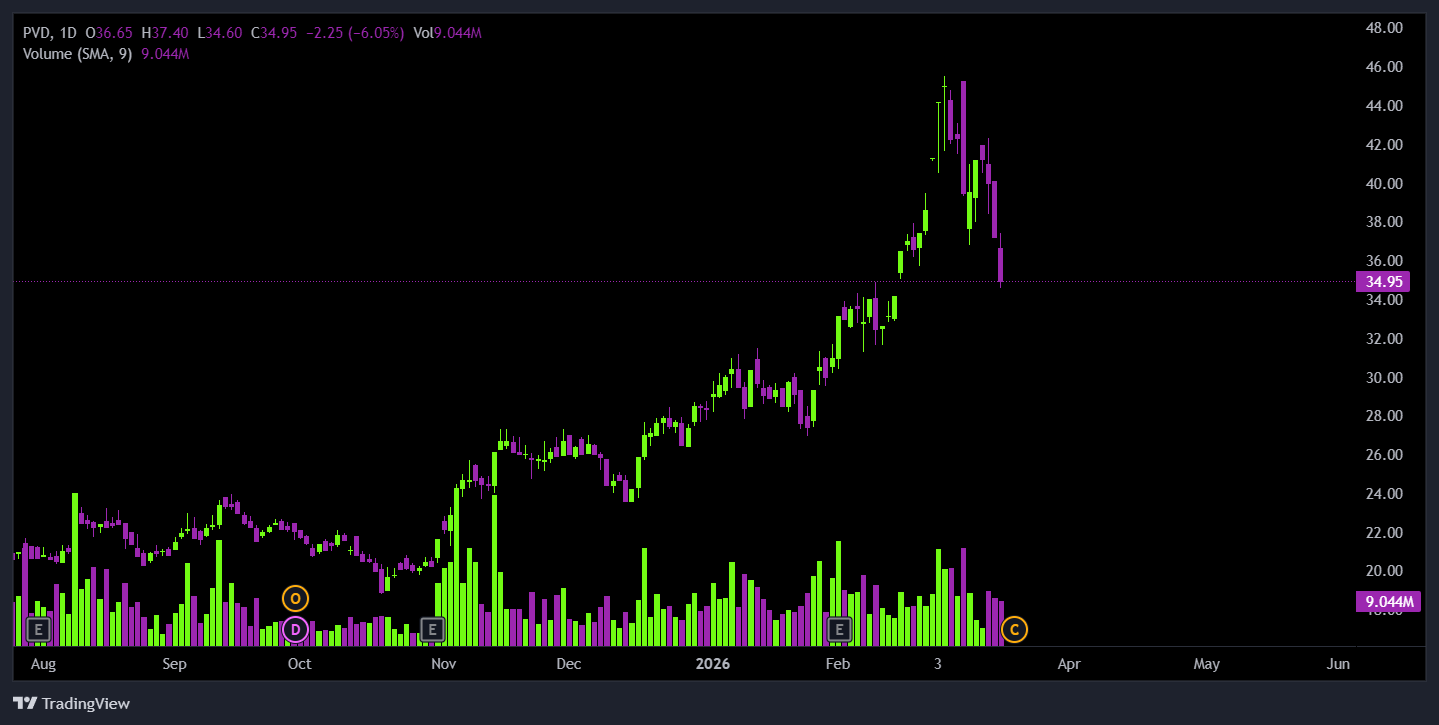Viewport: 1439px width, 725px height.
Task: Click the Dec label on time axis
Action: coord(568,664)
